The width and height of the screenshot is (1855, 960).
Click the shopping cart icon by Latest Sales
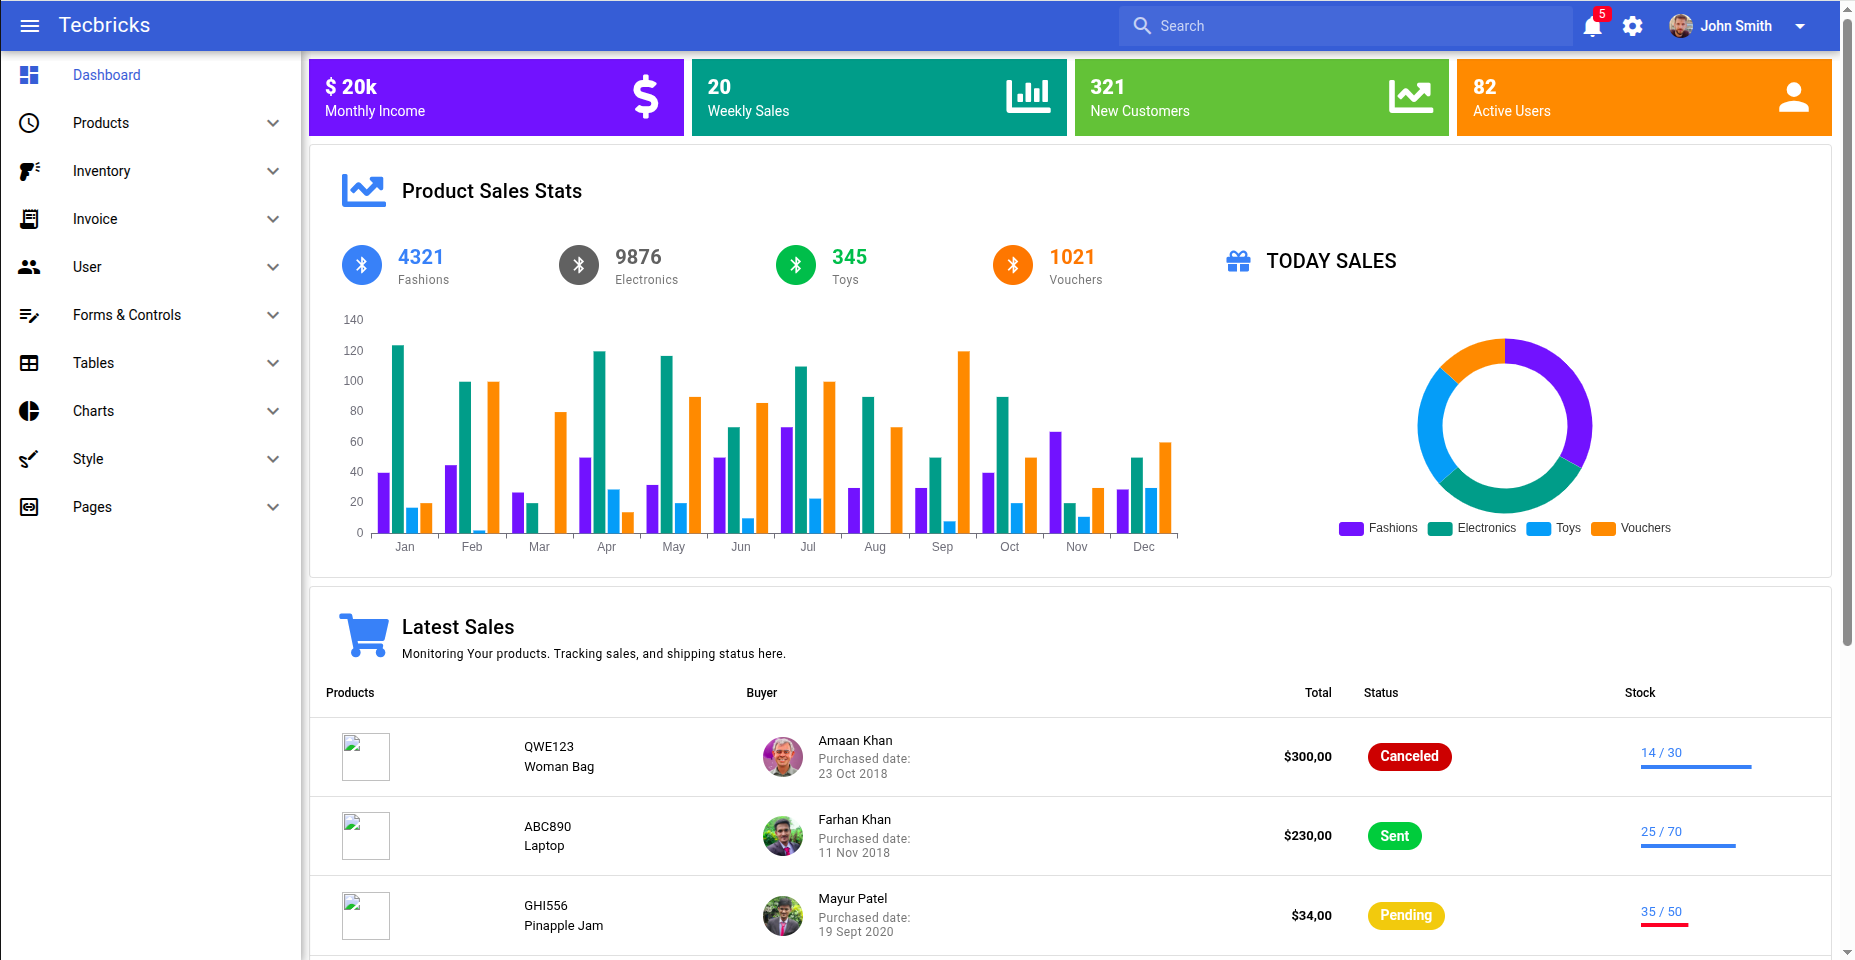[x=364, y=635]
